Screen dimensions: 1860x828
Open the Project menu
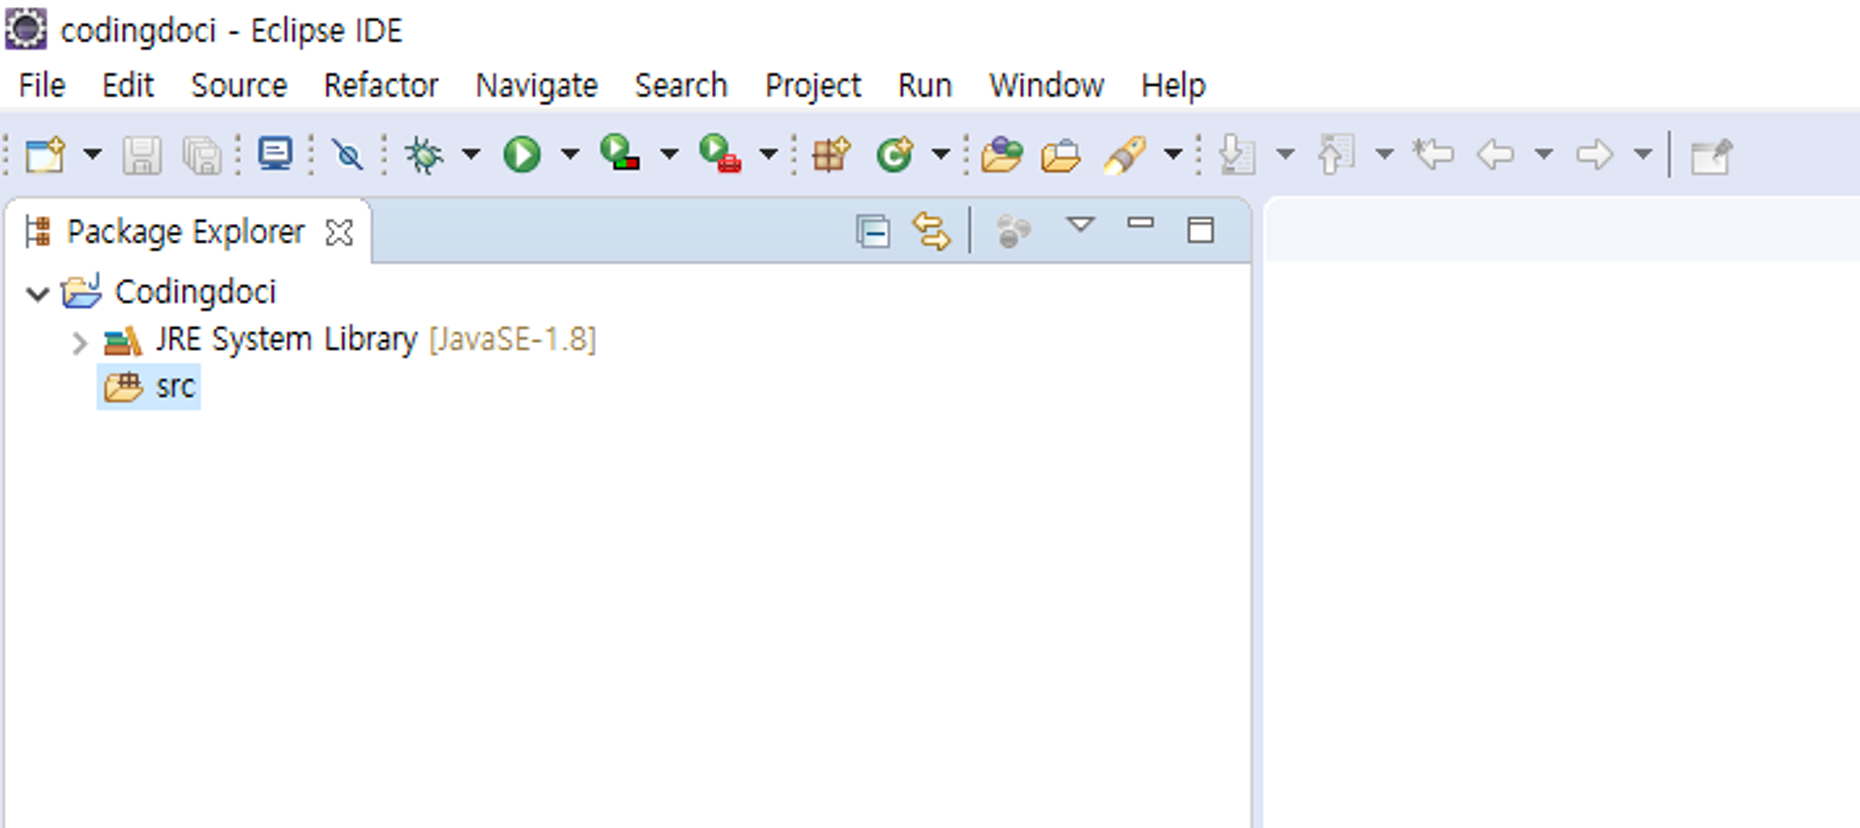click(813, 86)
